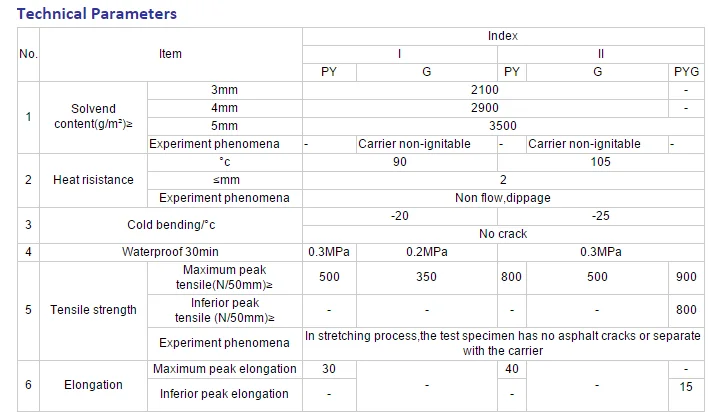Image resolution: width=720 pixels, height=420 pixels.
Task: Click the Heat risistance row label
Action: coord(93,180)
